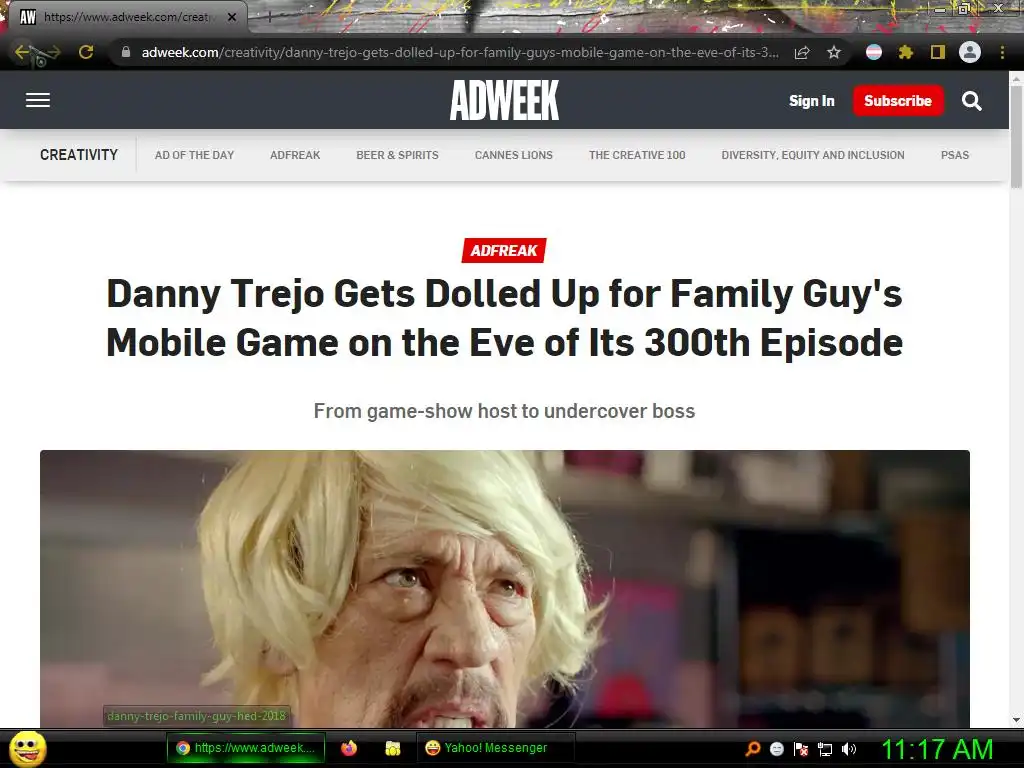Open the Ad of the Day section
This screenshot has width=1024, height=768.
click(x=195, y=155)
